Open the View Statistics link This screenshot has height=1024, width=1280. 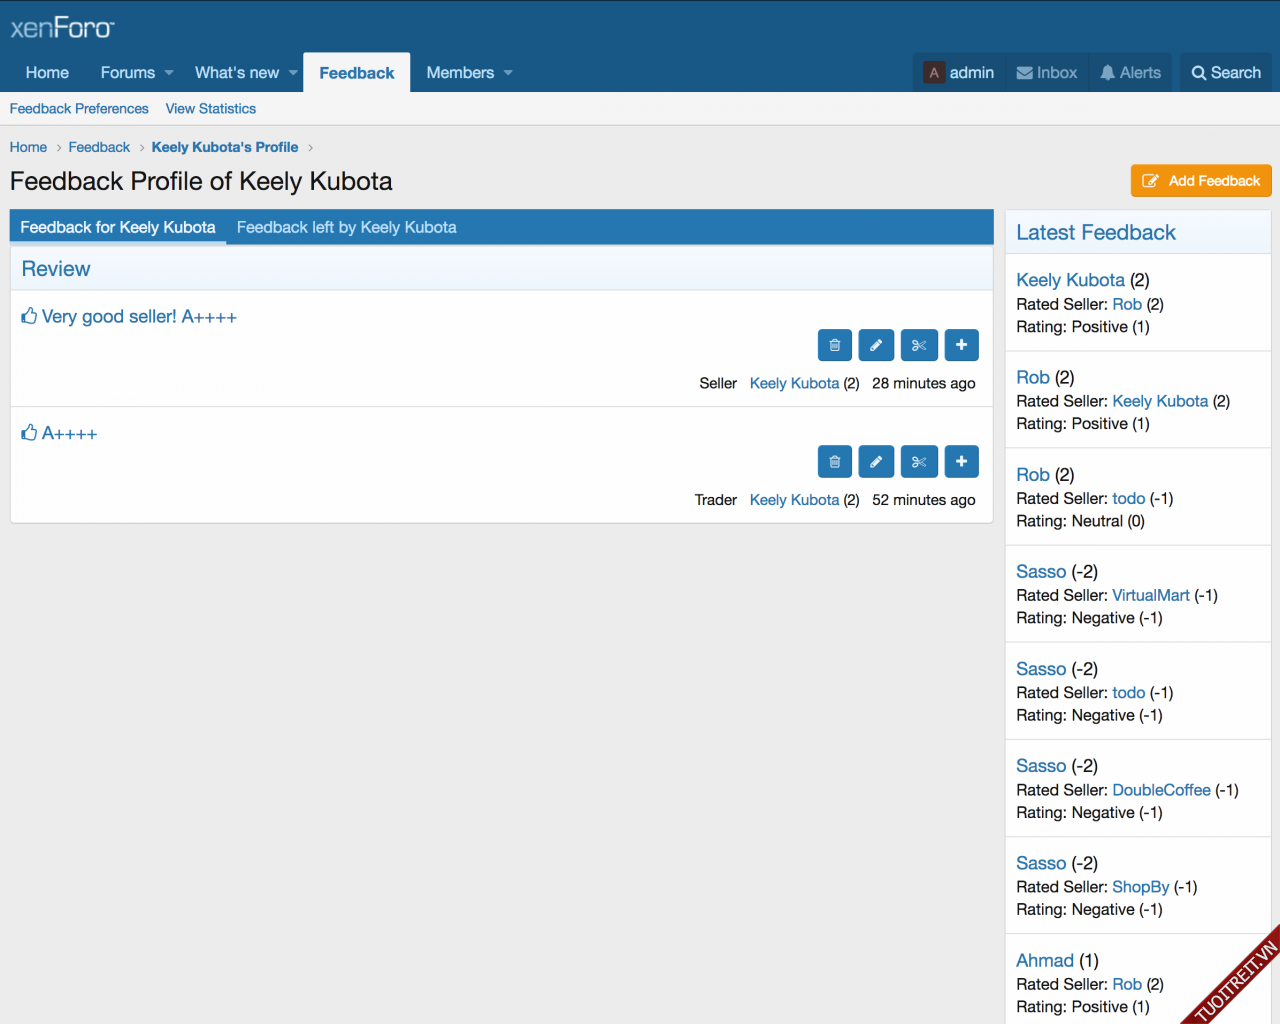[x=210, y=109]
